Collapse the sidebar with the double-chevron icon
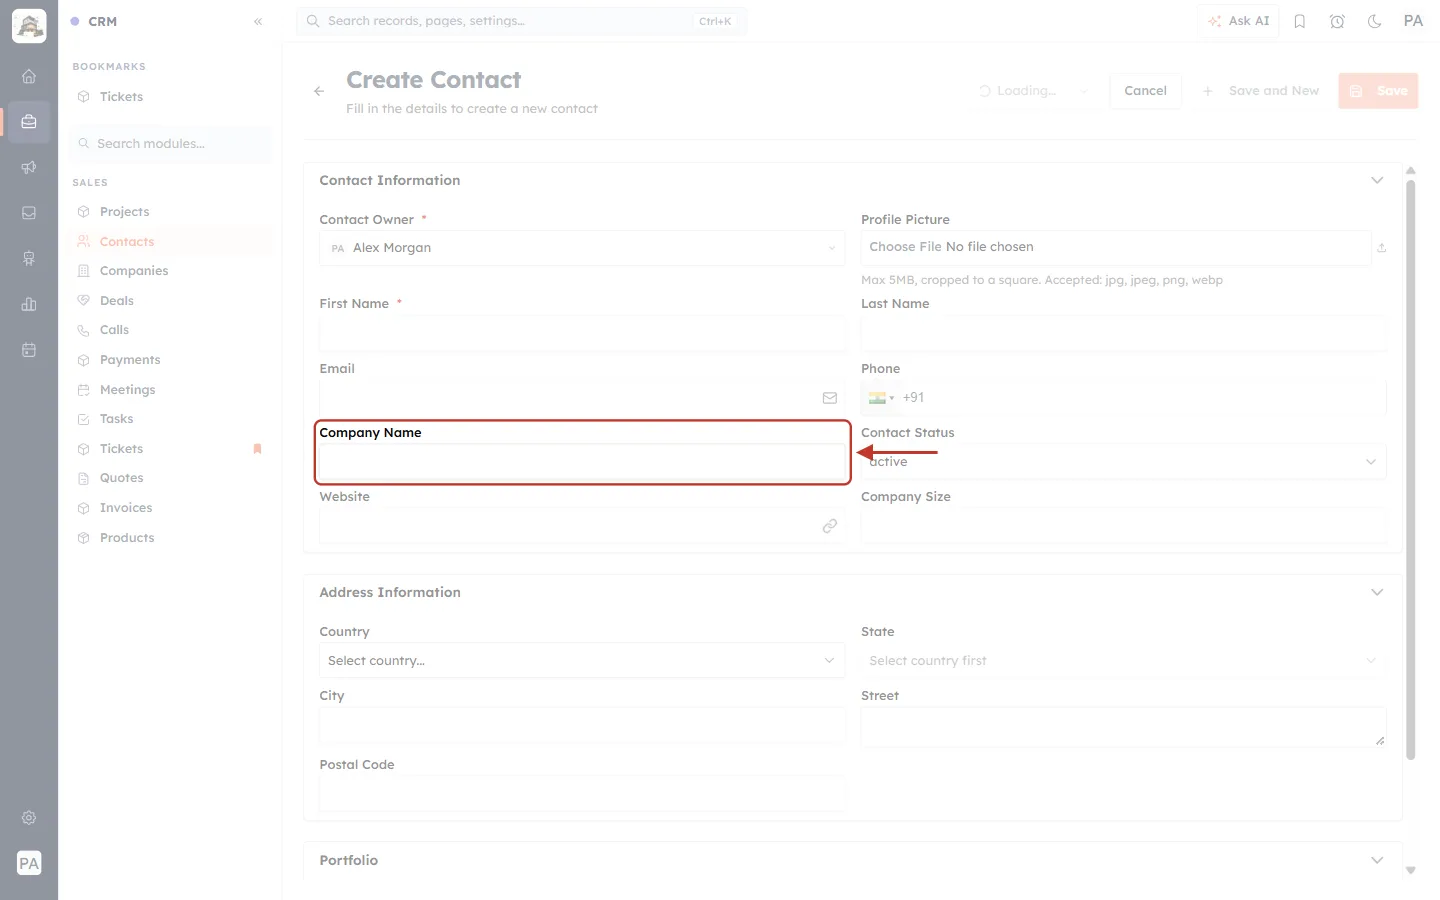Image resolution: width=1440 pixels, height=900 pixels. pyautogui.click(x=258, y=21)
